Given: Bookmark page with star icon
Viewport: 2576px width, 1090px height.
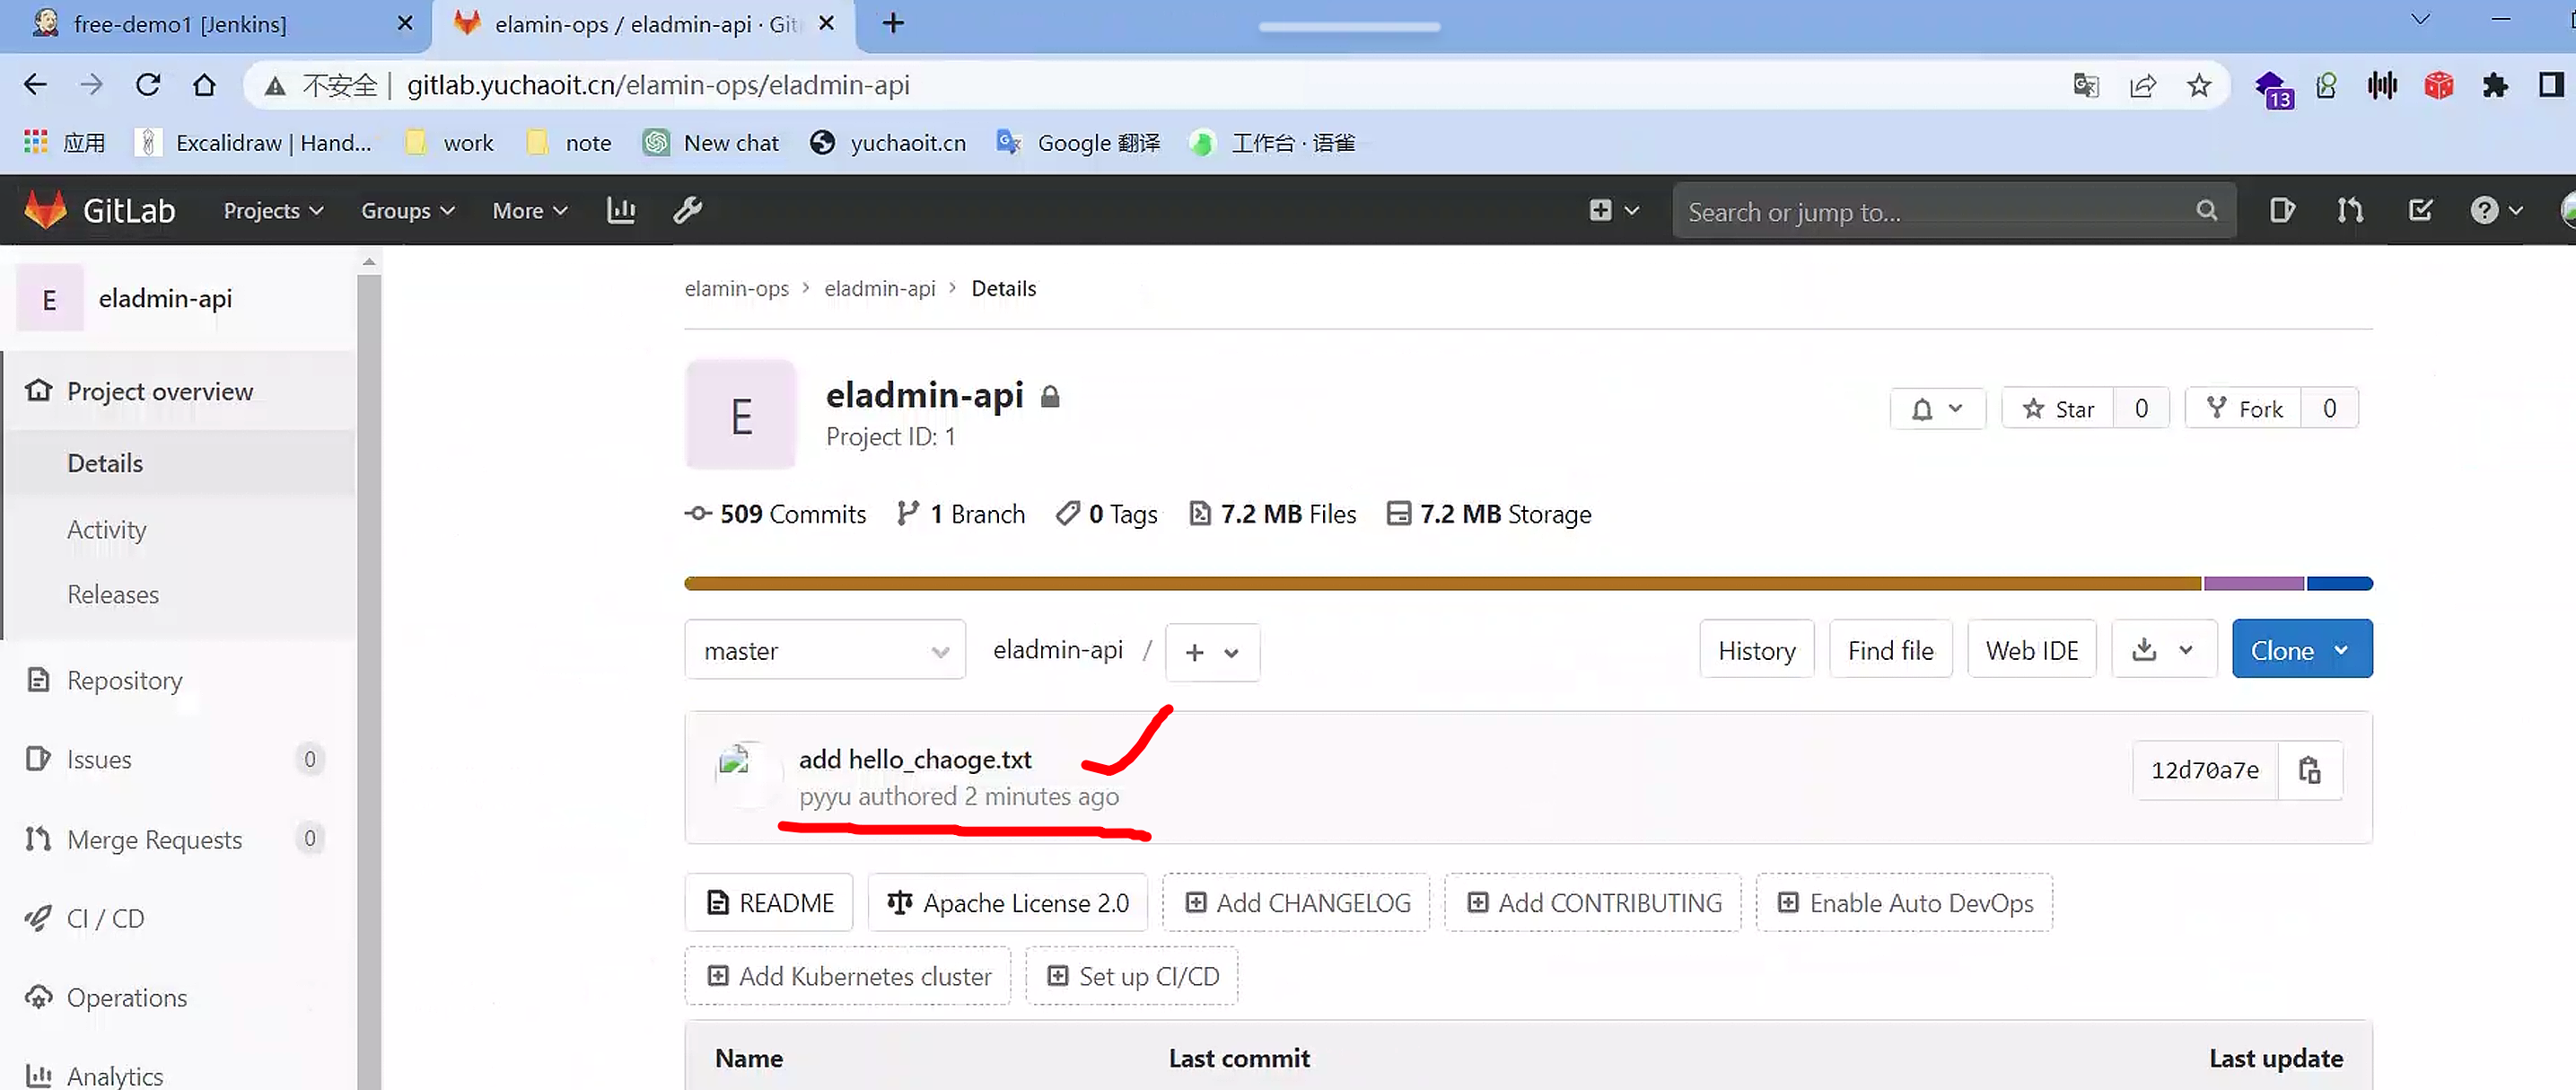Looking at the screenshot, I should 2198,86.
